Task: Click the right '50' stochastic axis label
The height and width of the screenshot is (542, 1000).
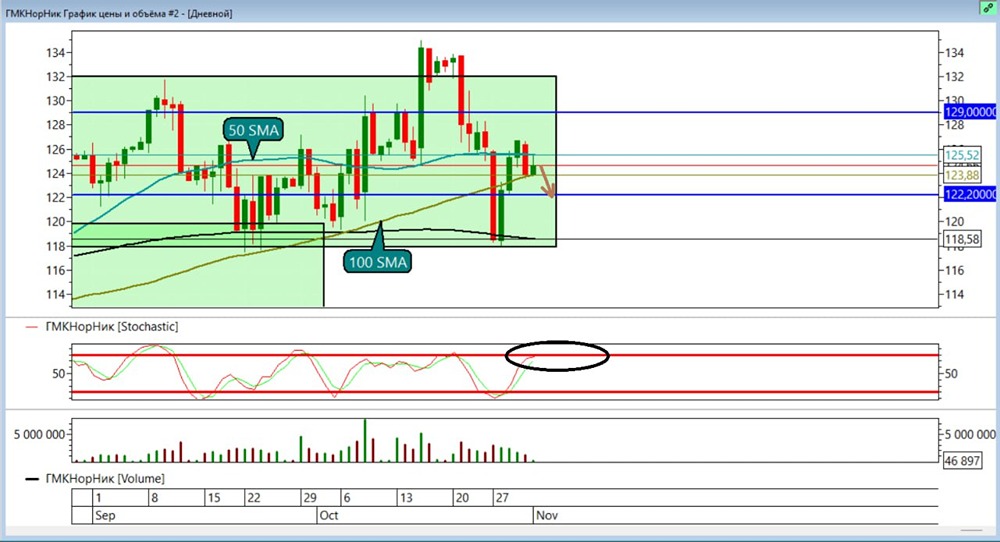Action: [x=951, y=374]
